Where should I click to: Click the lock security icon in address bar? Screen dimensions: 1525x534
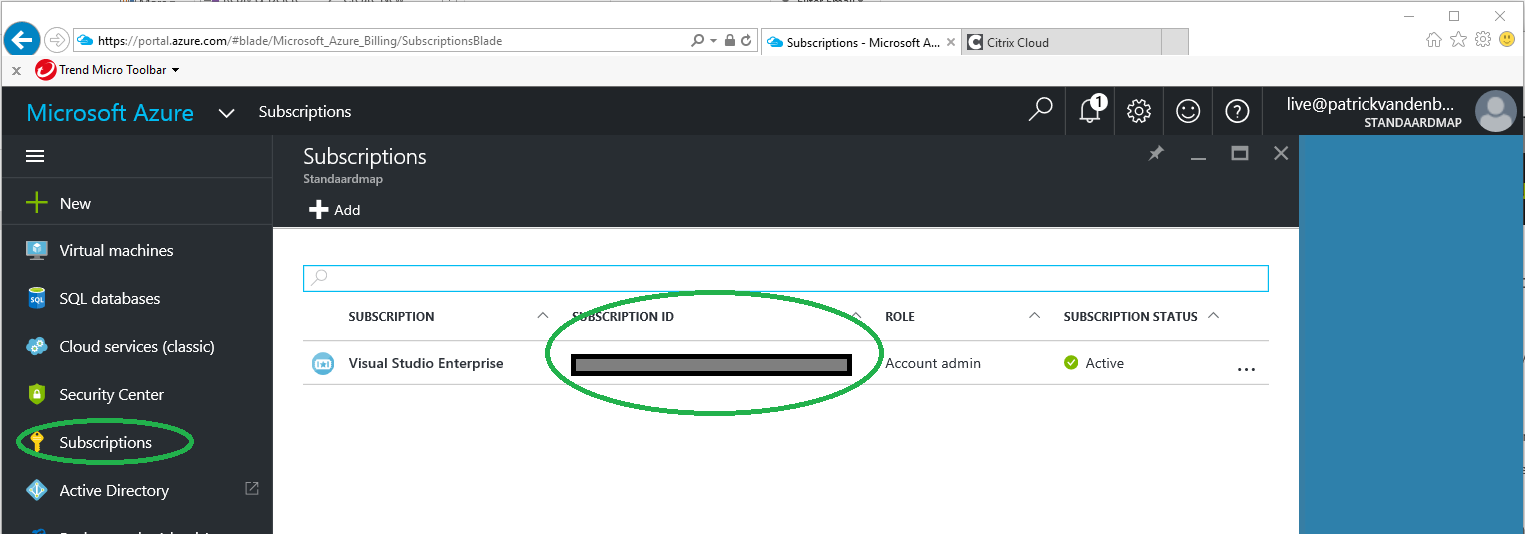[x=730, y=41]
